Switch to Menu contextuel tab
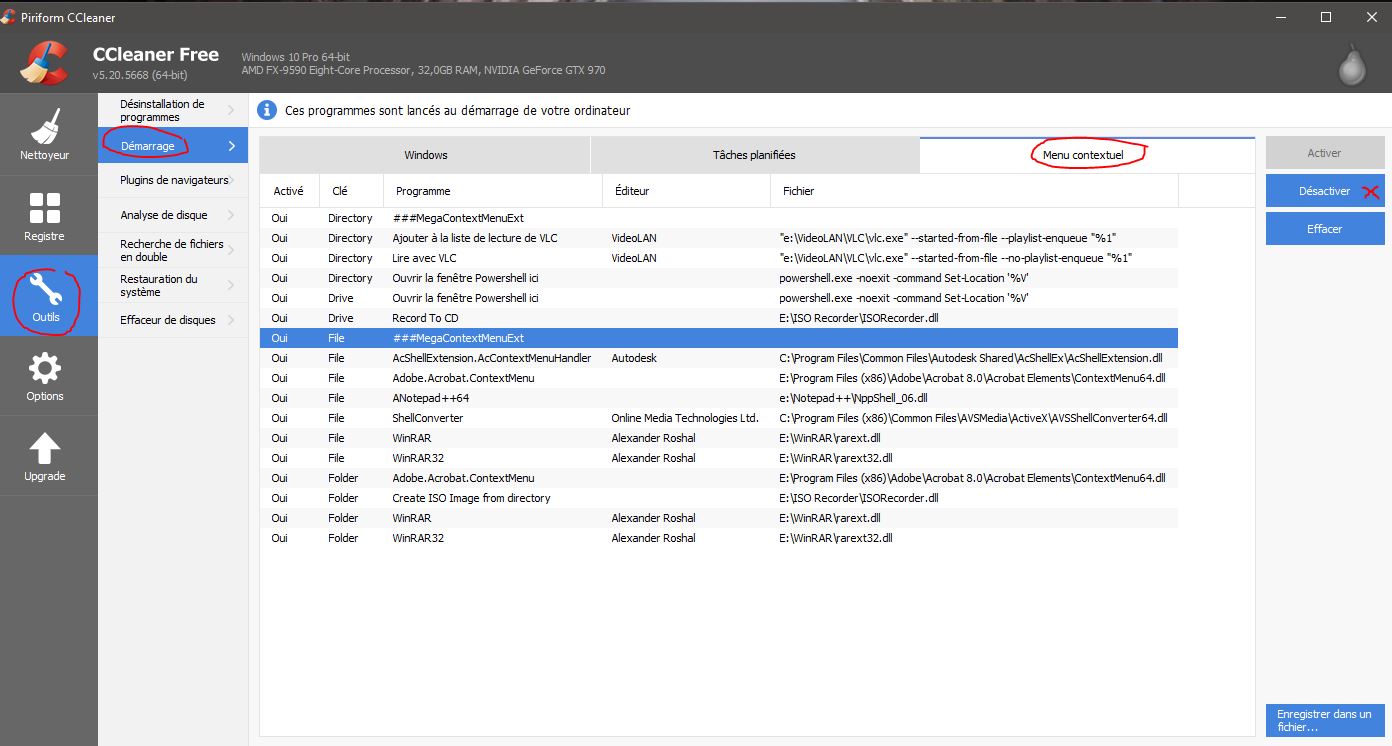 (1087, 155)
